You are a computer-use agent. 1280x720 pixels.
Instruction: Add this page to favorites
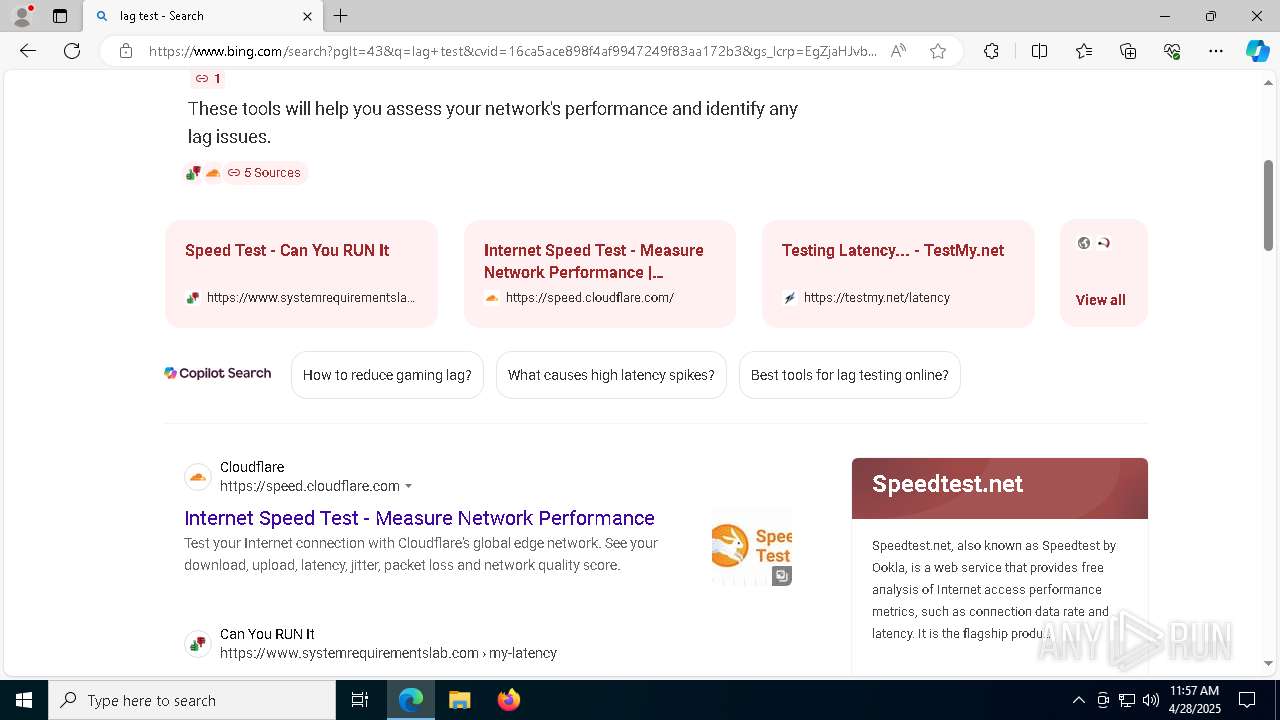point(938,51)
